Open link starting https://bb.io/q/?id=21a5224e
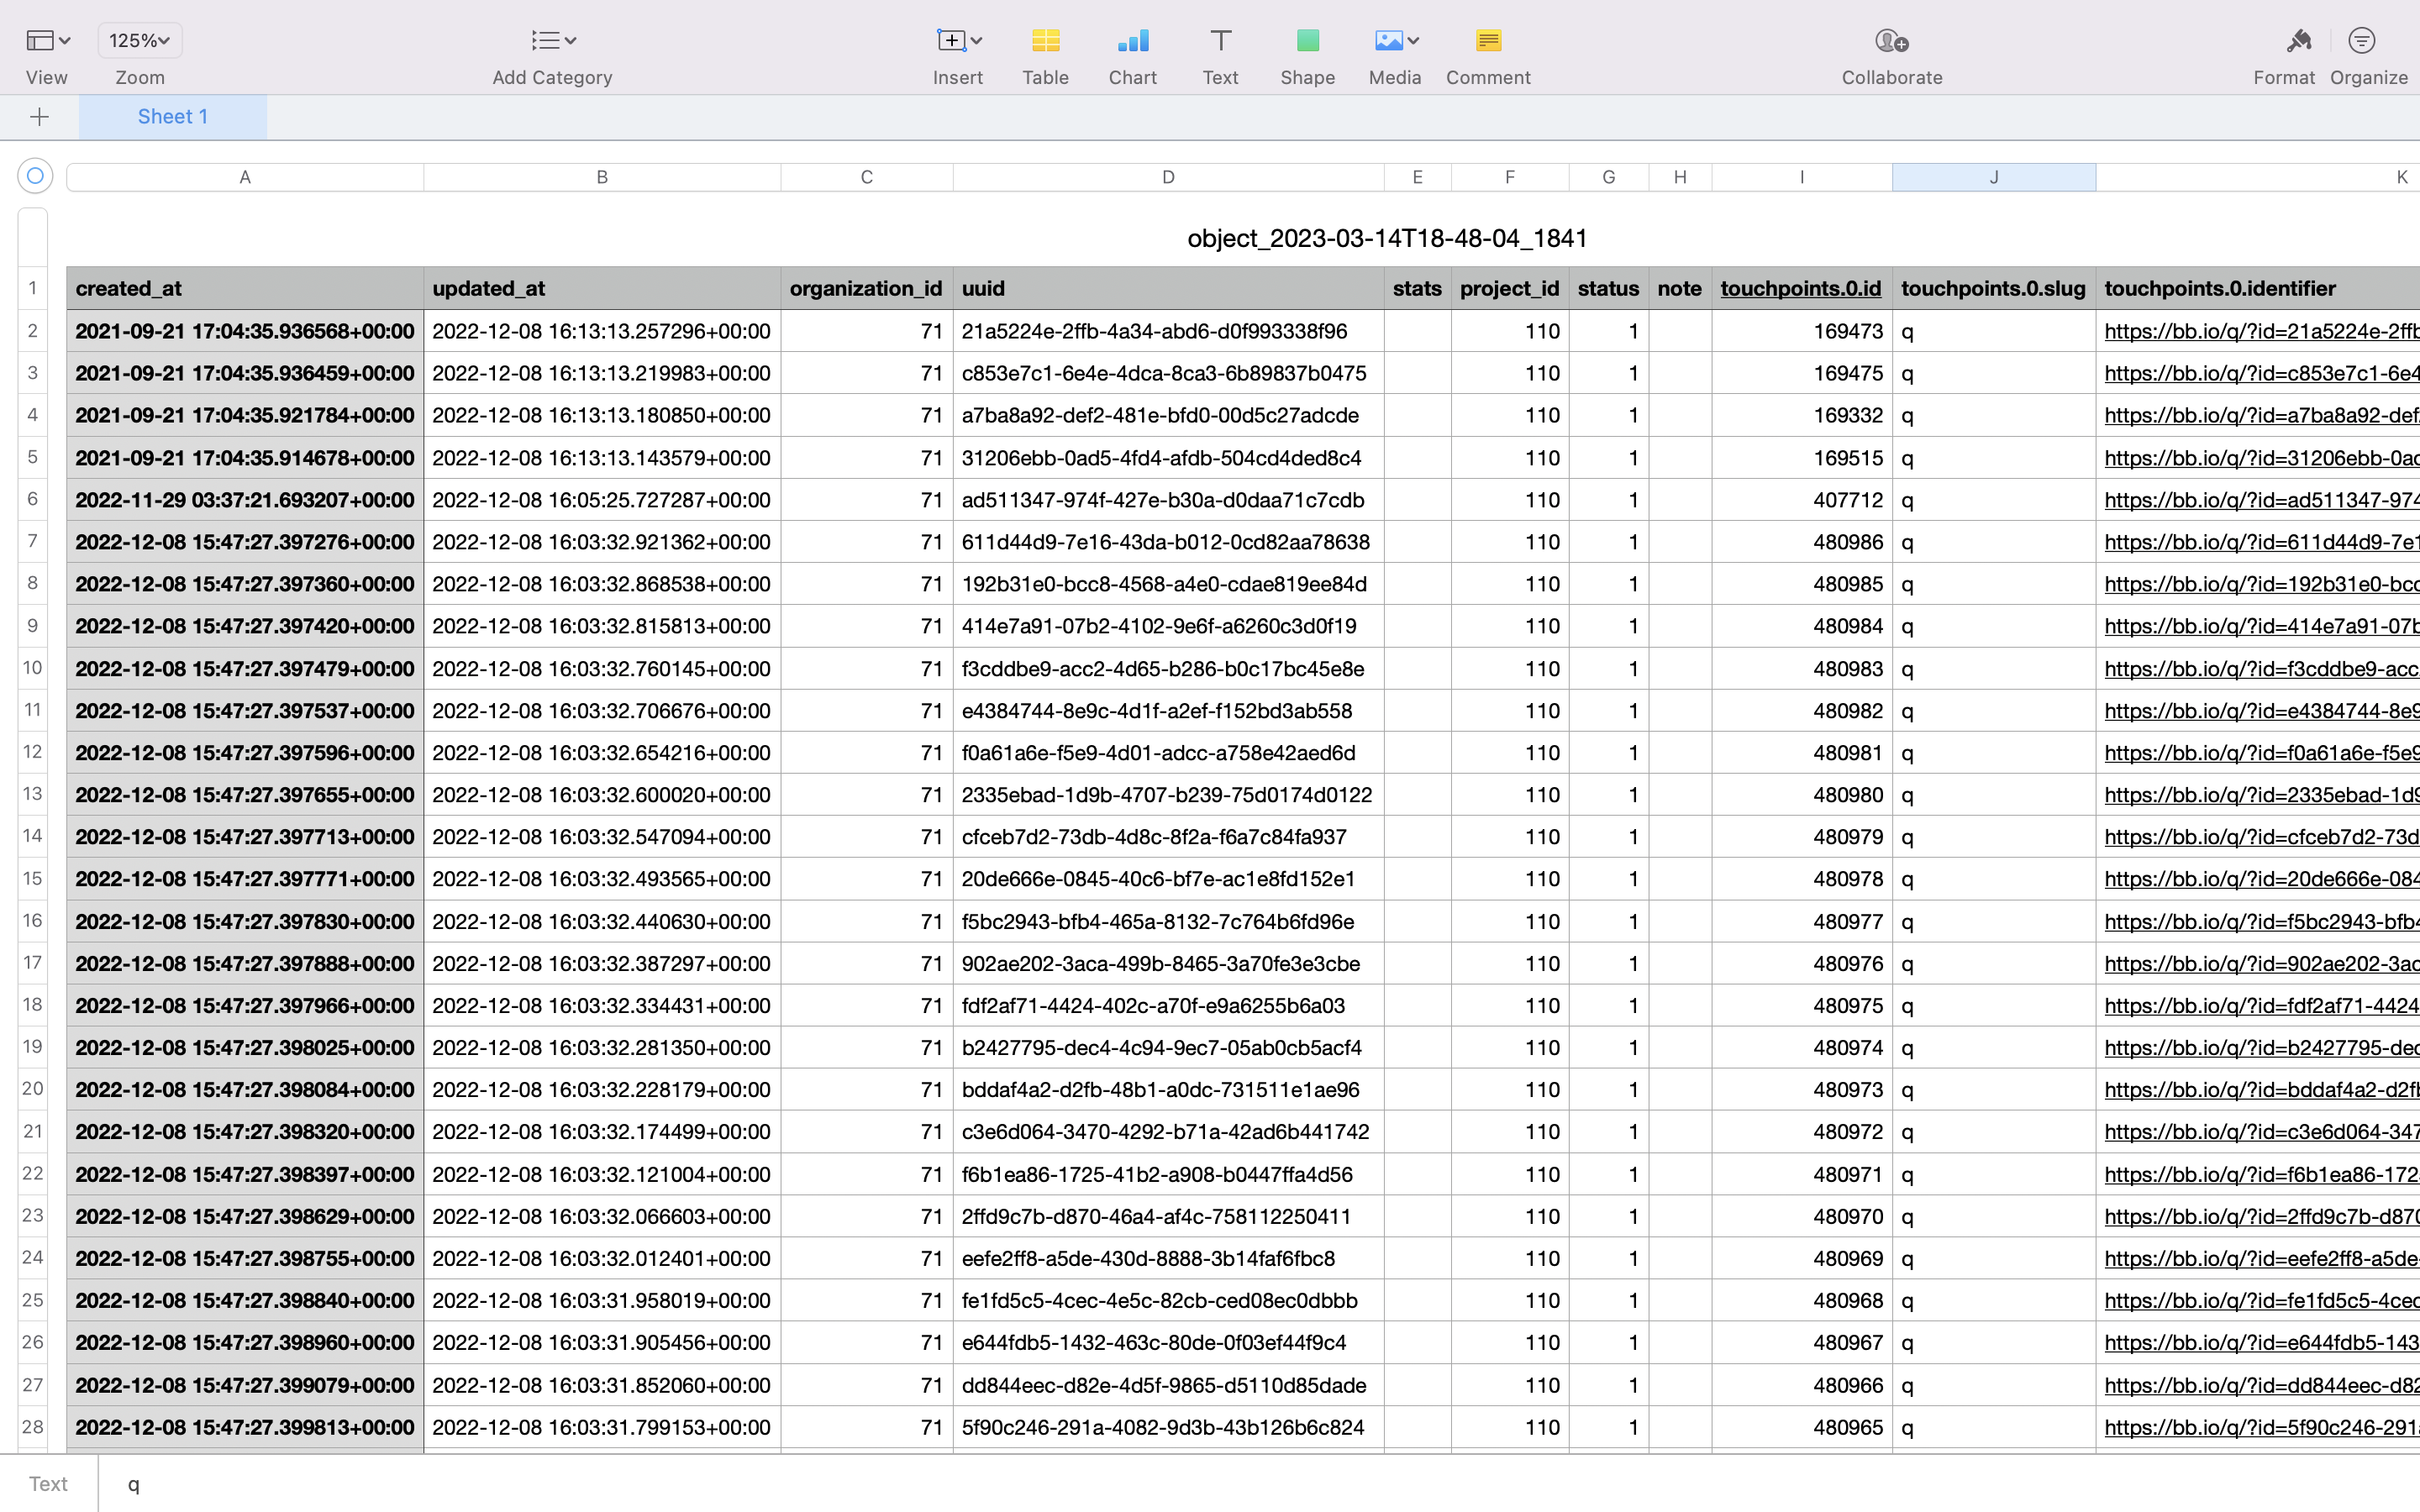The image size is (2420, 1512). pos(2260,331)
